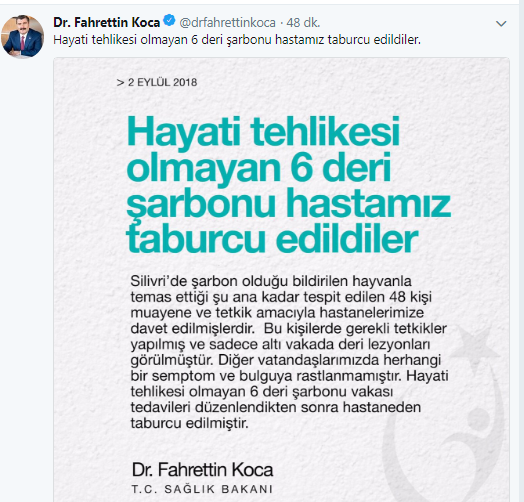The image size is (524, 502).
Task: Click the headline line taburcu edildiler
Action: [272, 239]
